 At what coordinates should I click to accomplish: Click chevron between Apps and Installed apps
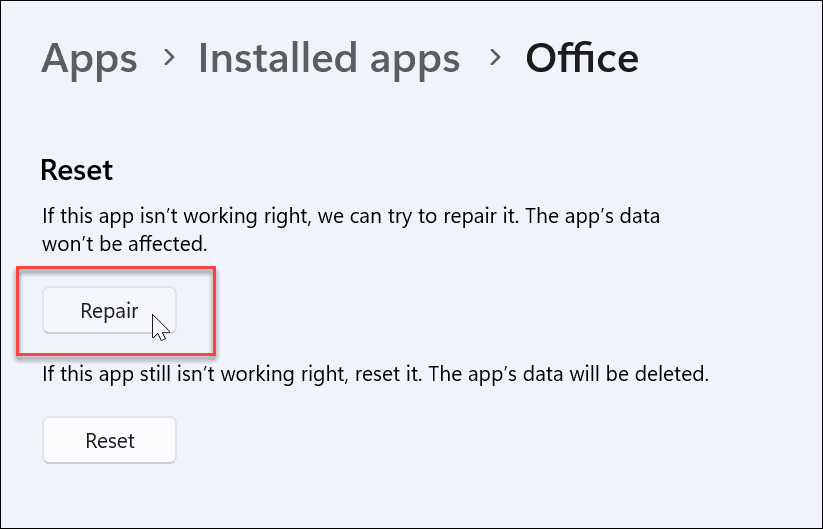coord(167,58)
